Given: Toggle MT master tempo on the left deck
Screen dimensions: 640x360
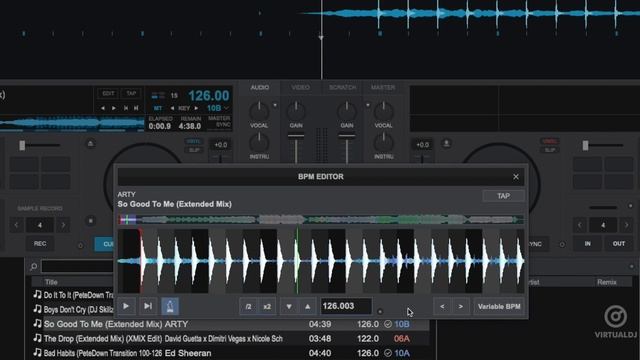Looking at the screenshot, I should click(x=158, y=108).
